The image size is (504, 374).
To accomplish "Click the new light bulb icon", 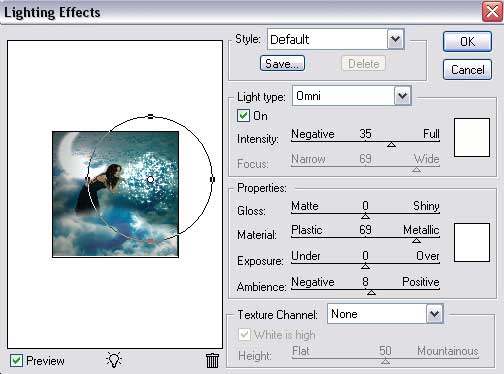I will tap(114, 360).
